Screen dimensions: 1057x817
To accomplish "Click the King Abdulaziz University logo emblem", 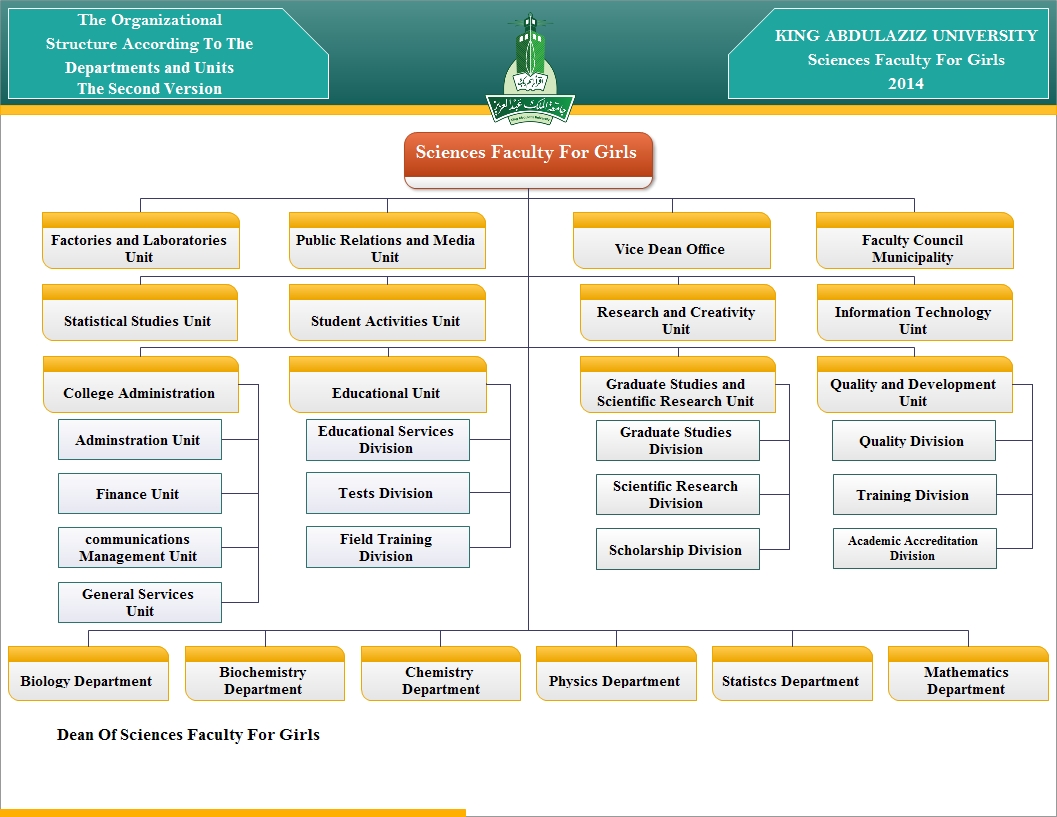I will tap(530, 69).
